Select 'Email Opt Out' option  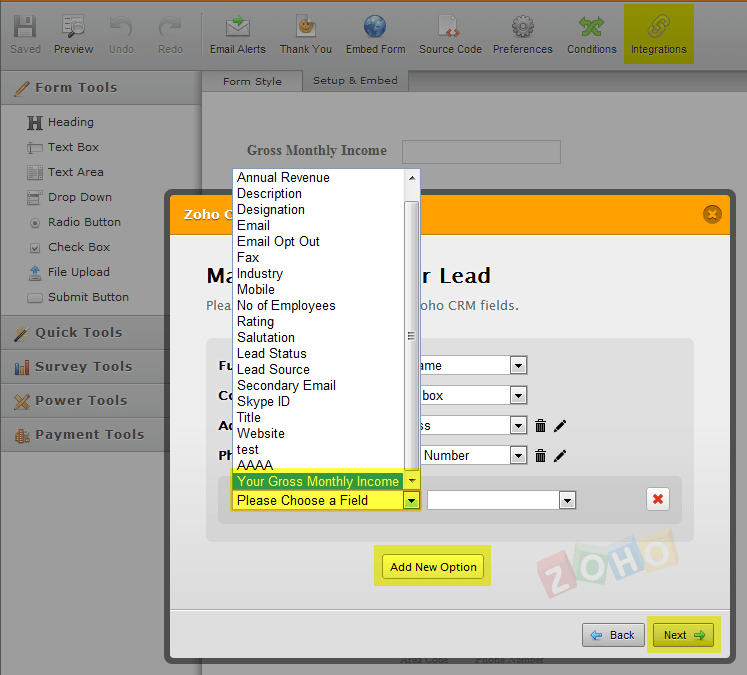[318, 242]
